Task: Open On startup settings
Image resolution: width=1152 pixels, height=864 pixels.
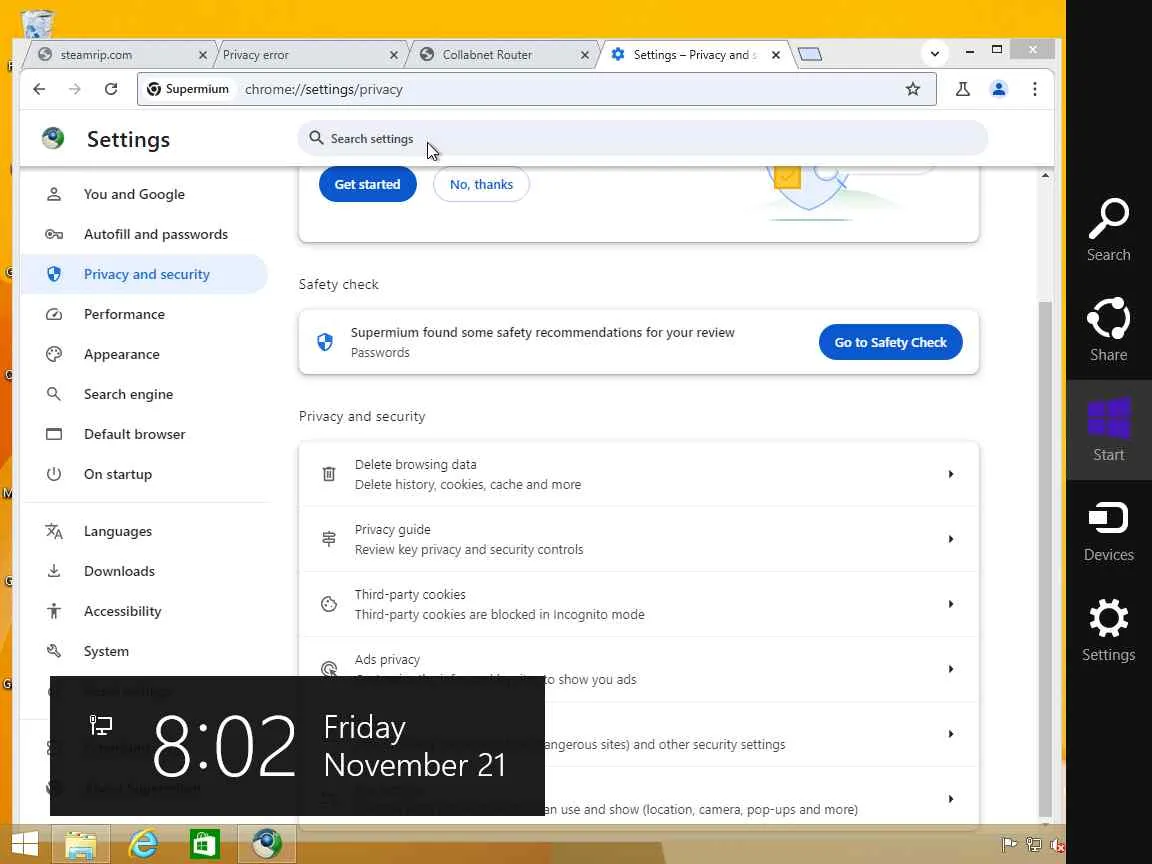Action: (143, 474)
